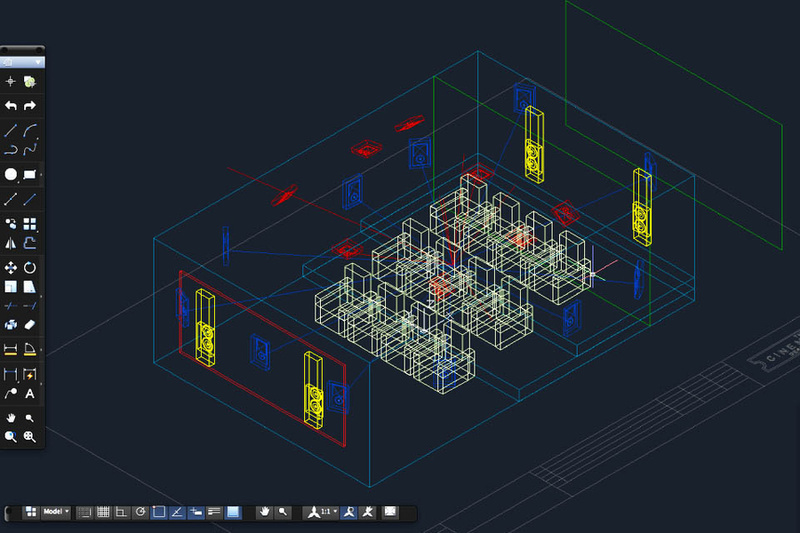800x533 pixels.
Task: Select the Zoom magnifier in the tool palette
Action: [30, 418]
